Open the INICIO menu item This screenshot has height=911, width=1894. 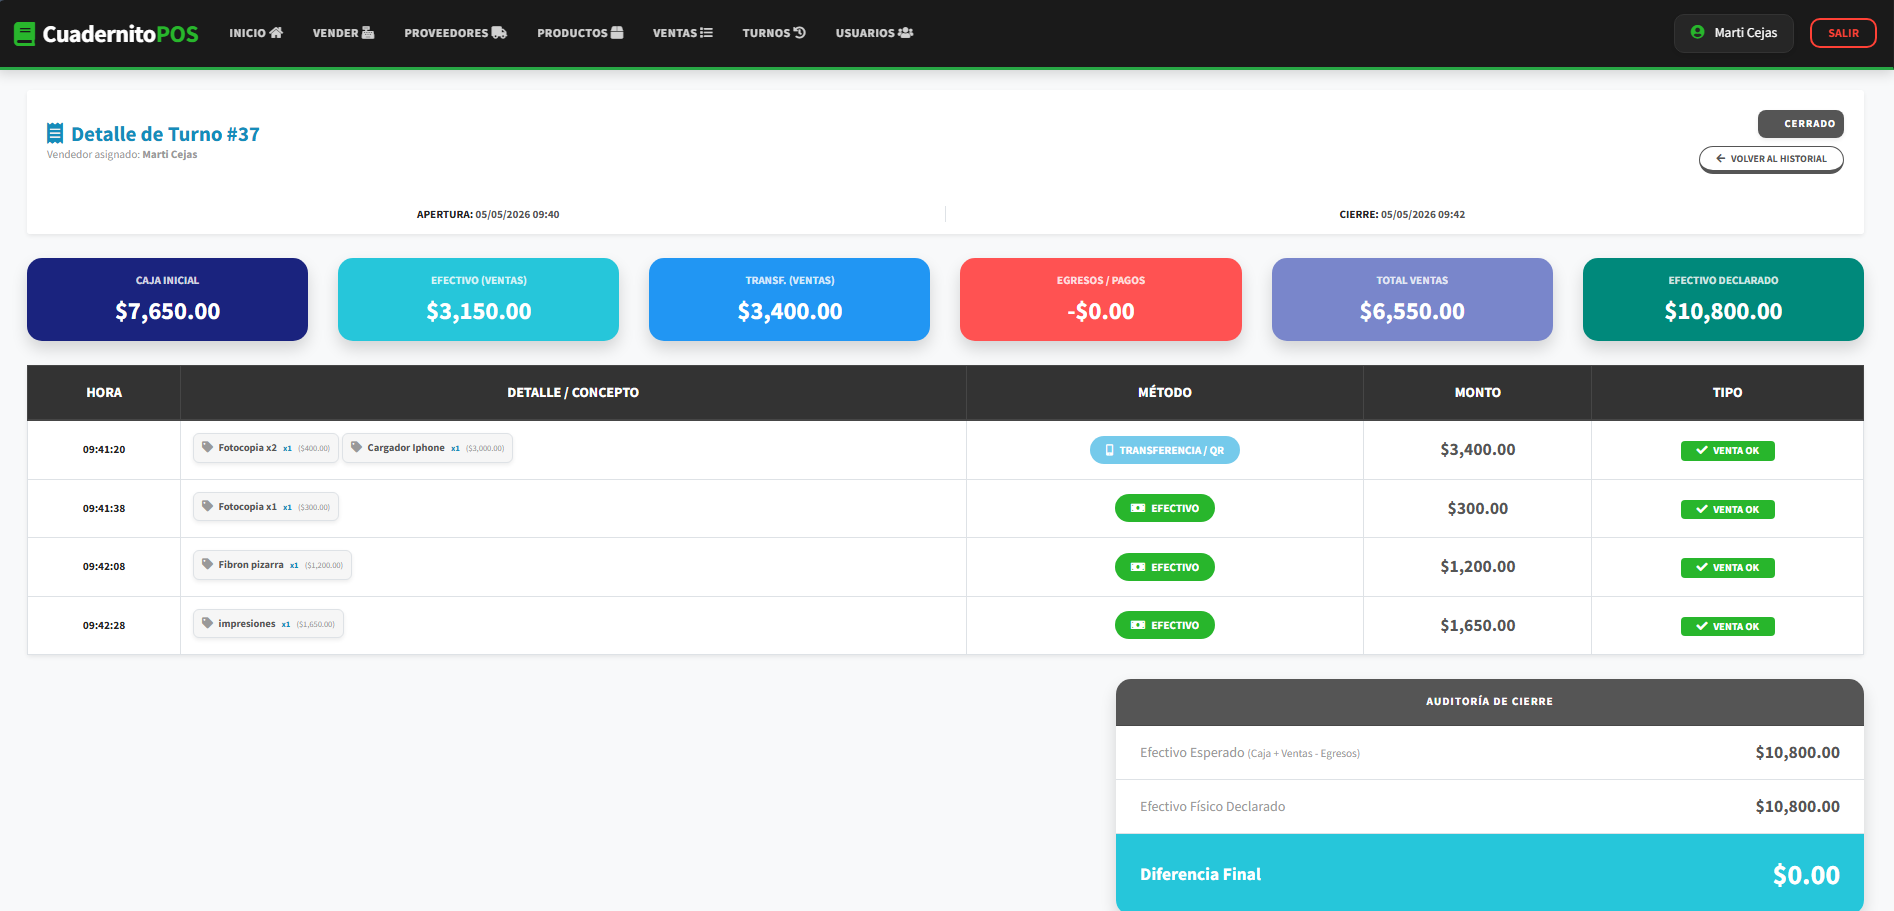256,33
